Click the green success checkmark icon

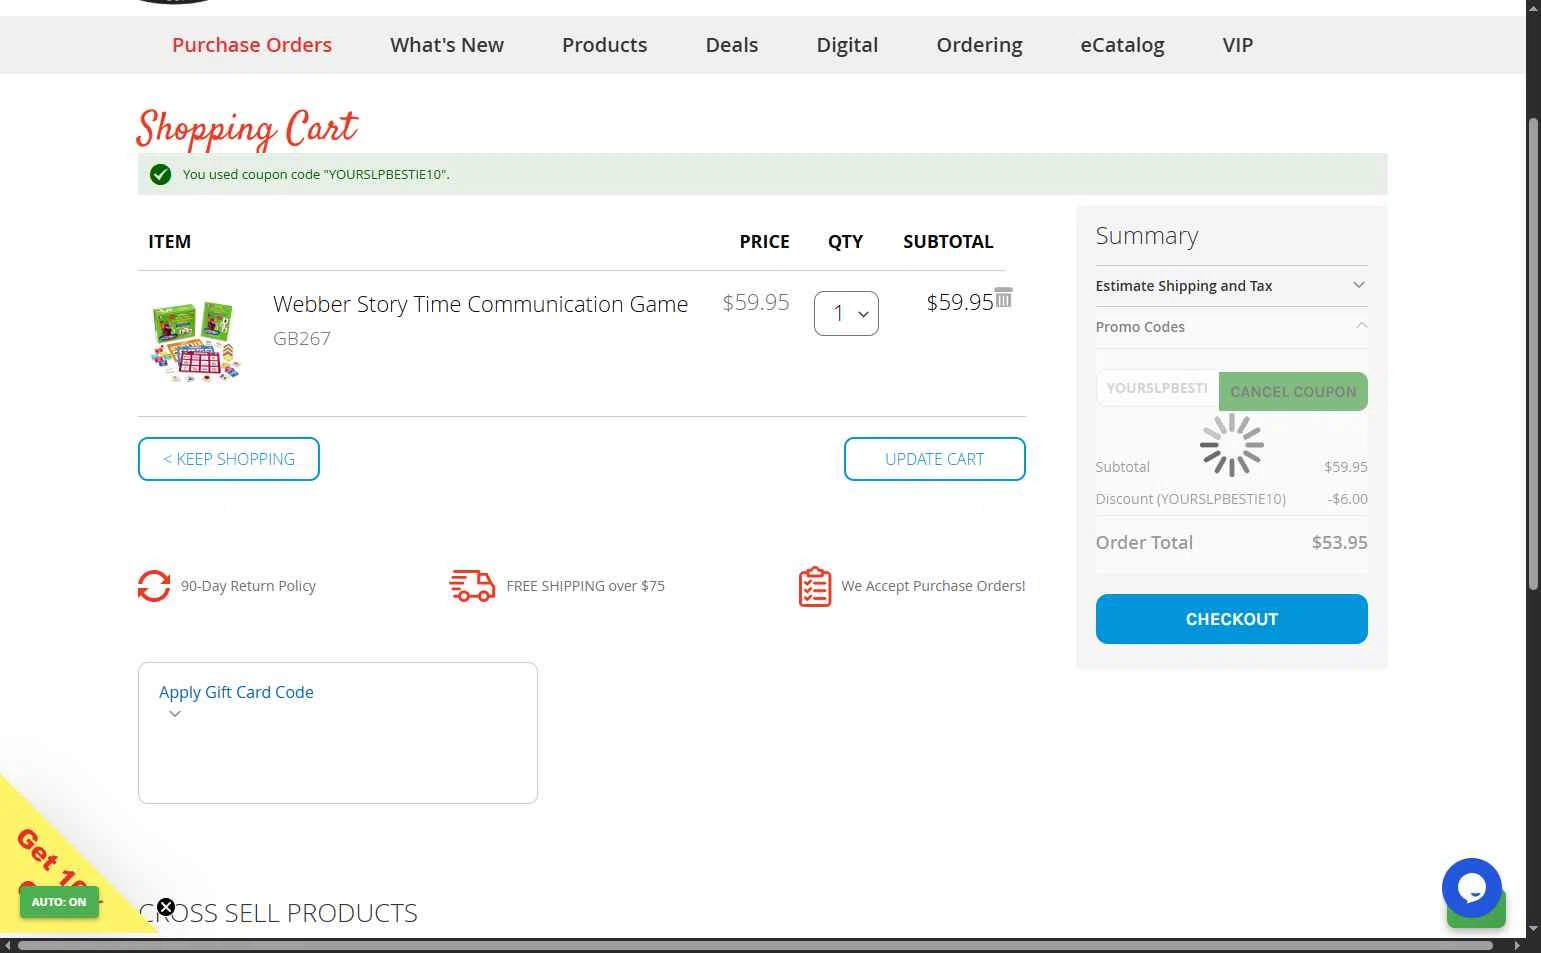pyautogui.click(x=160, y=175)
